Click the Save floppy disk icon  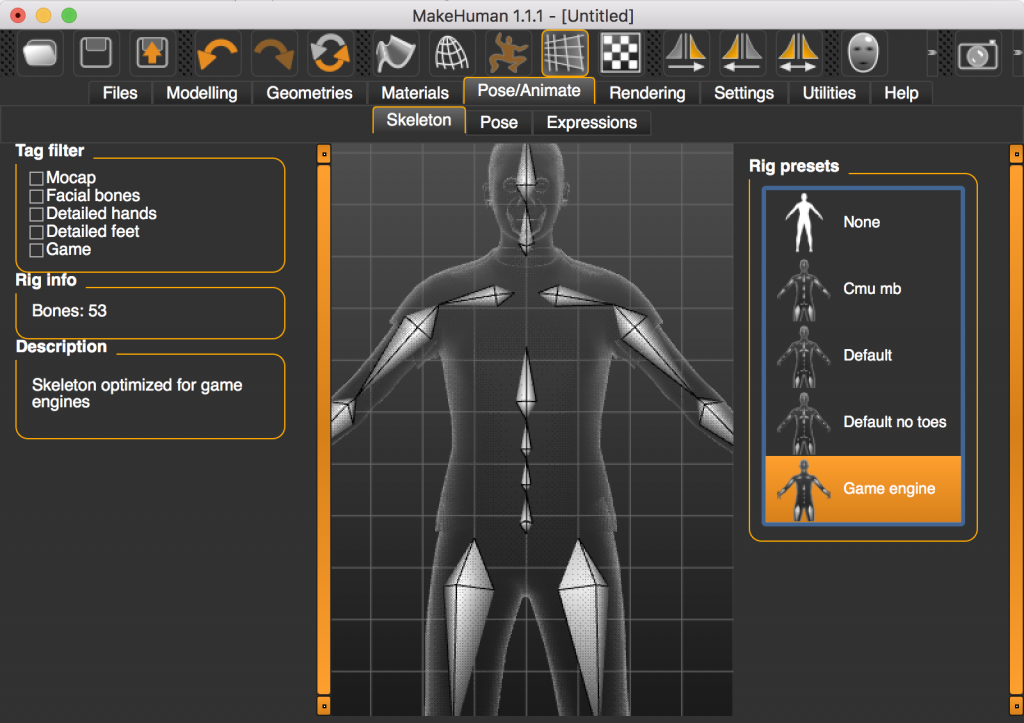click(96, 53)
